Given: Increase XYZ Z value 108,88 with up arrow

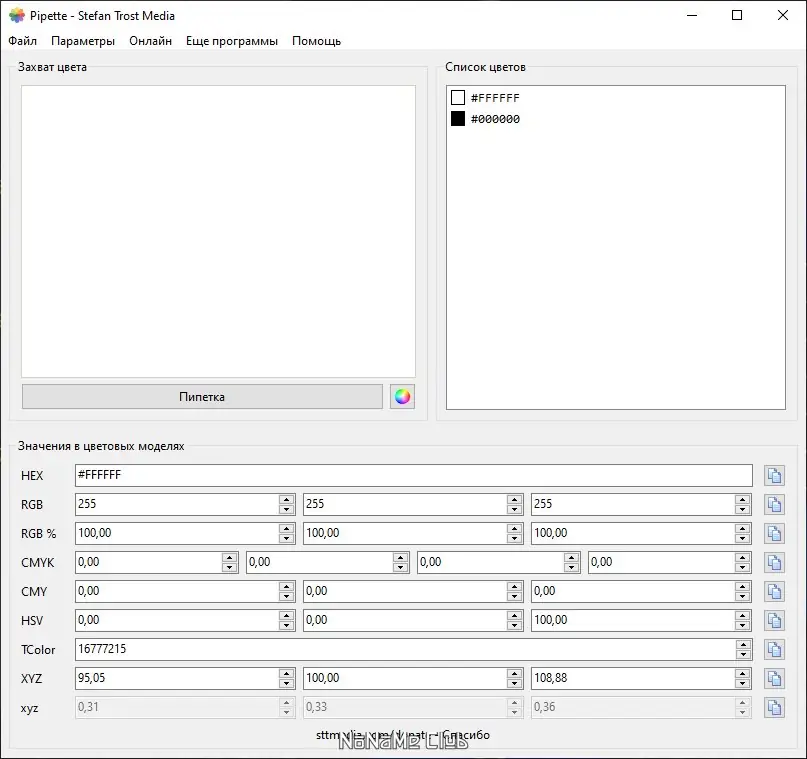Looking at the screenshot, I should (x=742, y=674).
